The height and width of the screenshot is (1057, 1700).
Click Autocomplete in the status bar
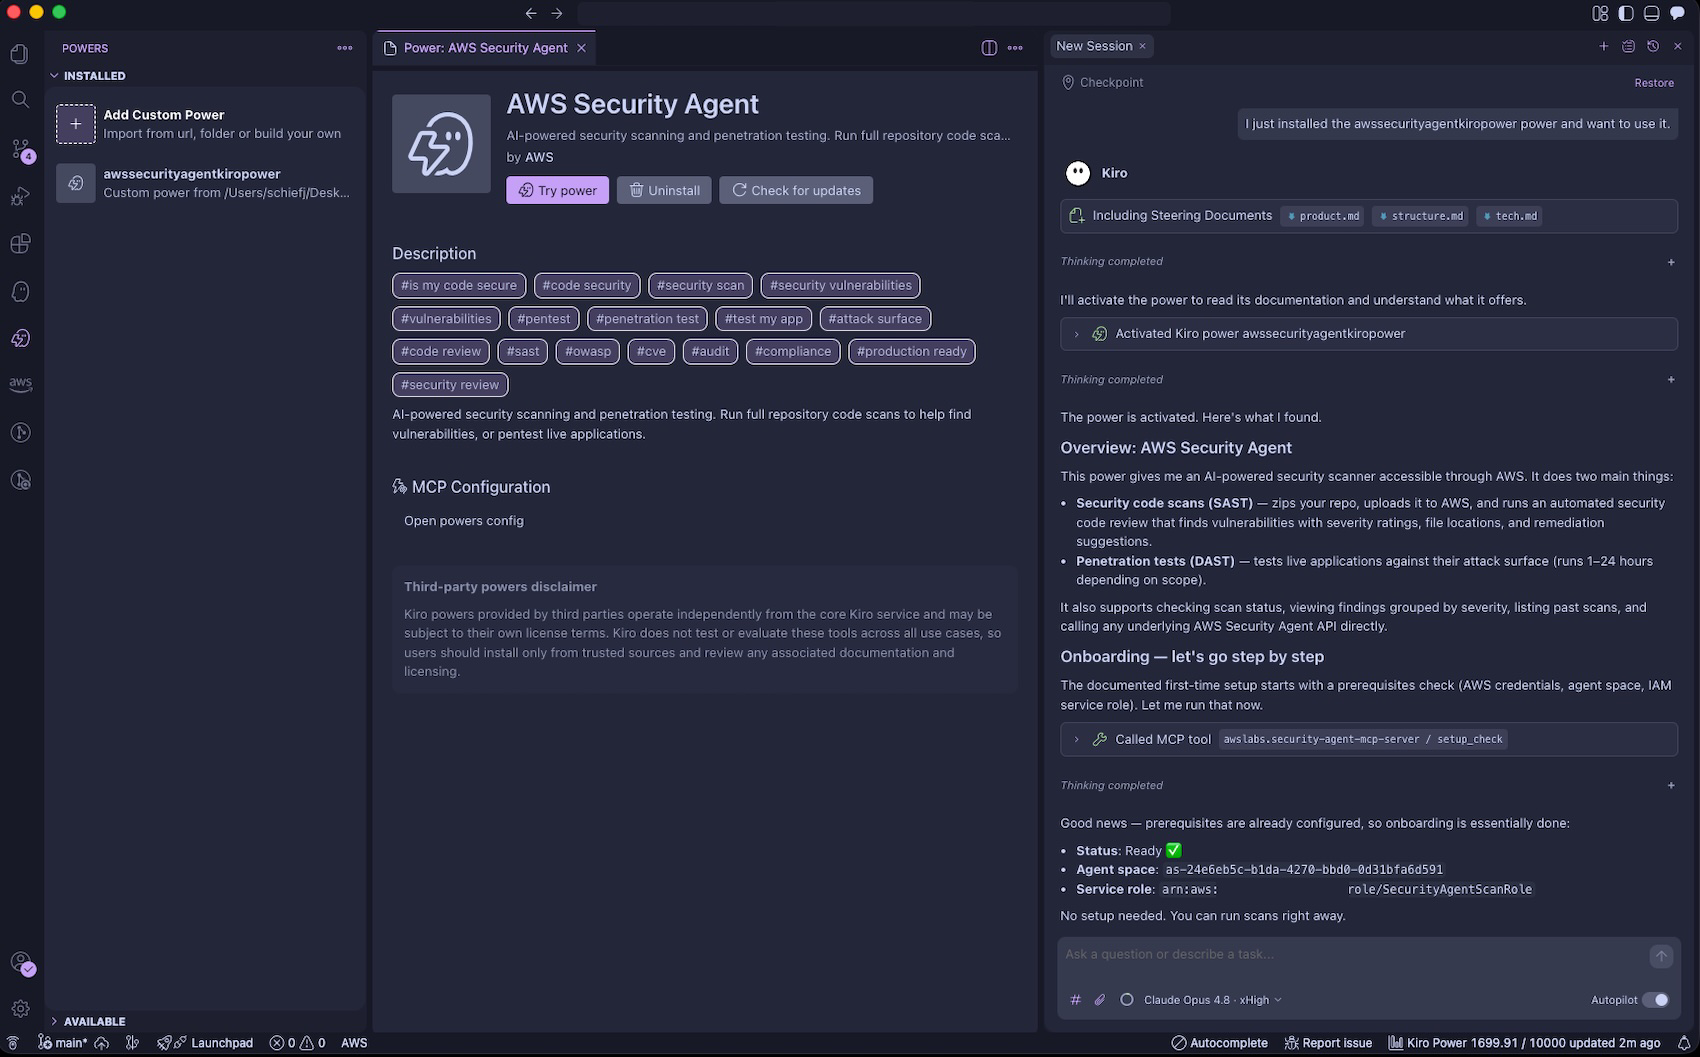pyautogui.click(x=1219, y=1043)
